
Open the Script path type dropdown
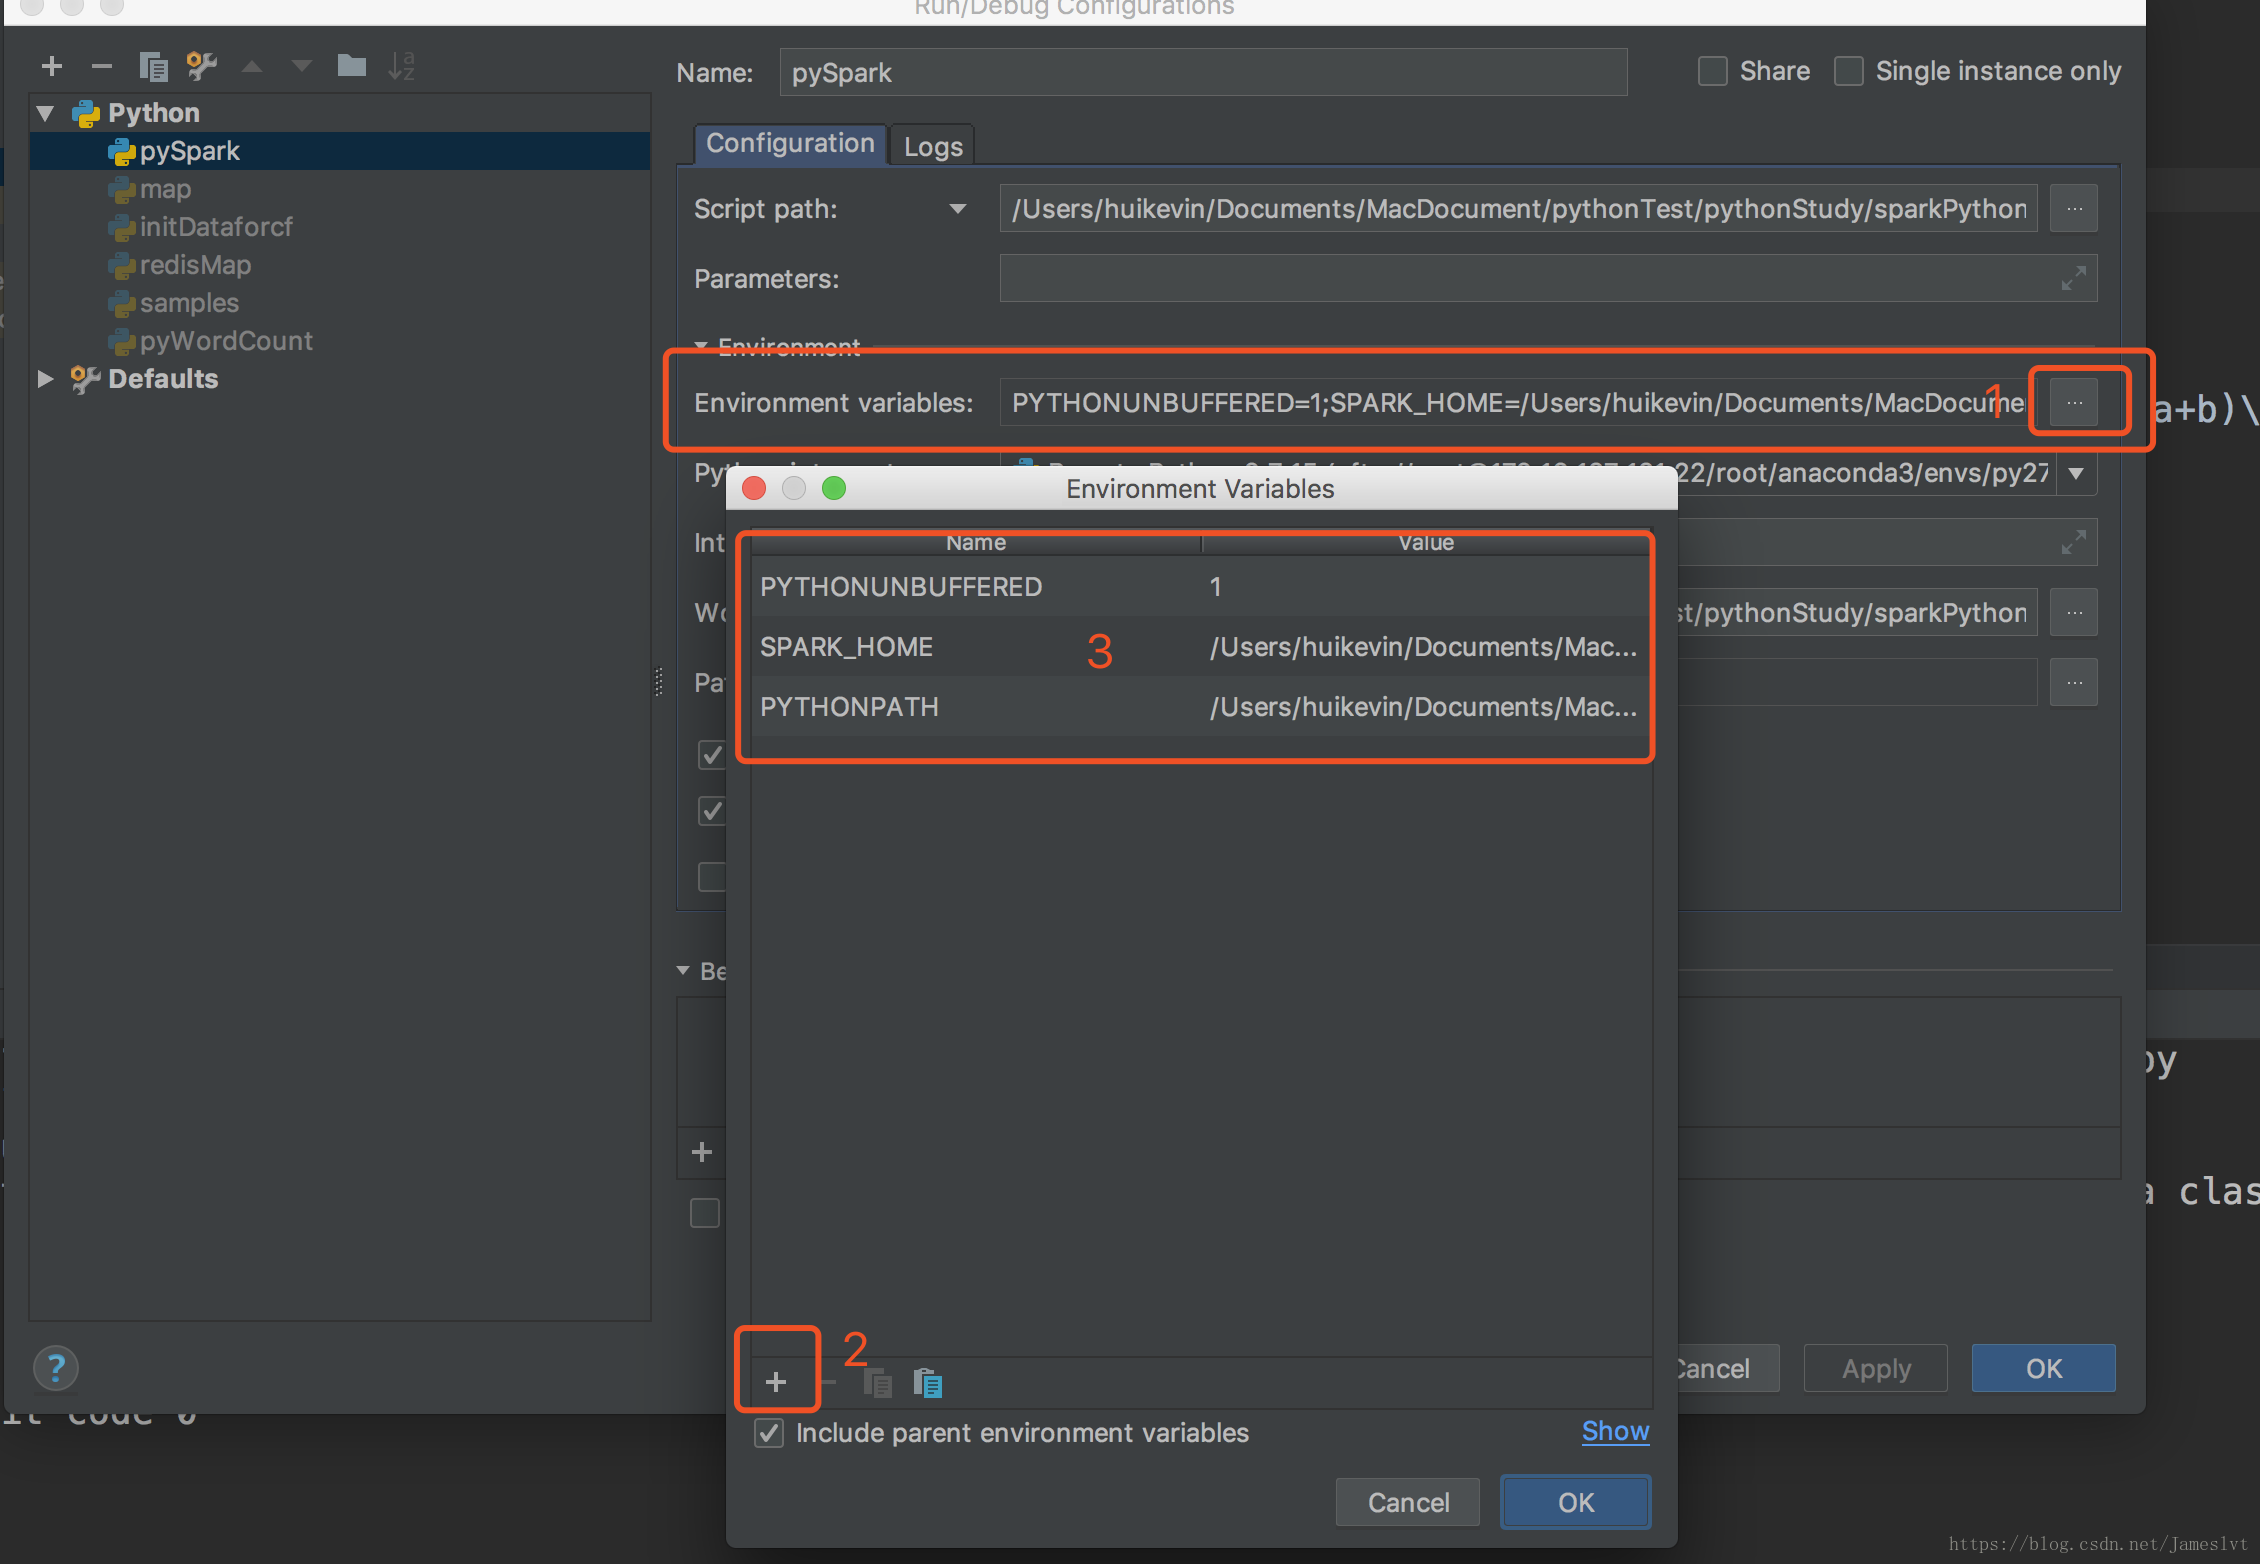957,209
